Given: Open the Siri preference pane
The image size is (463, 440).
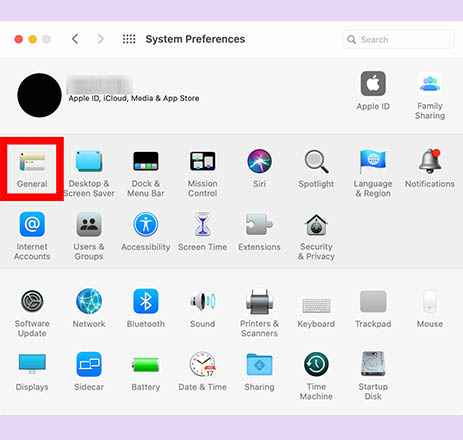Looking at the screenshot, I should [259, 169].
